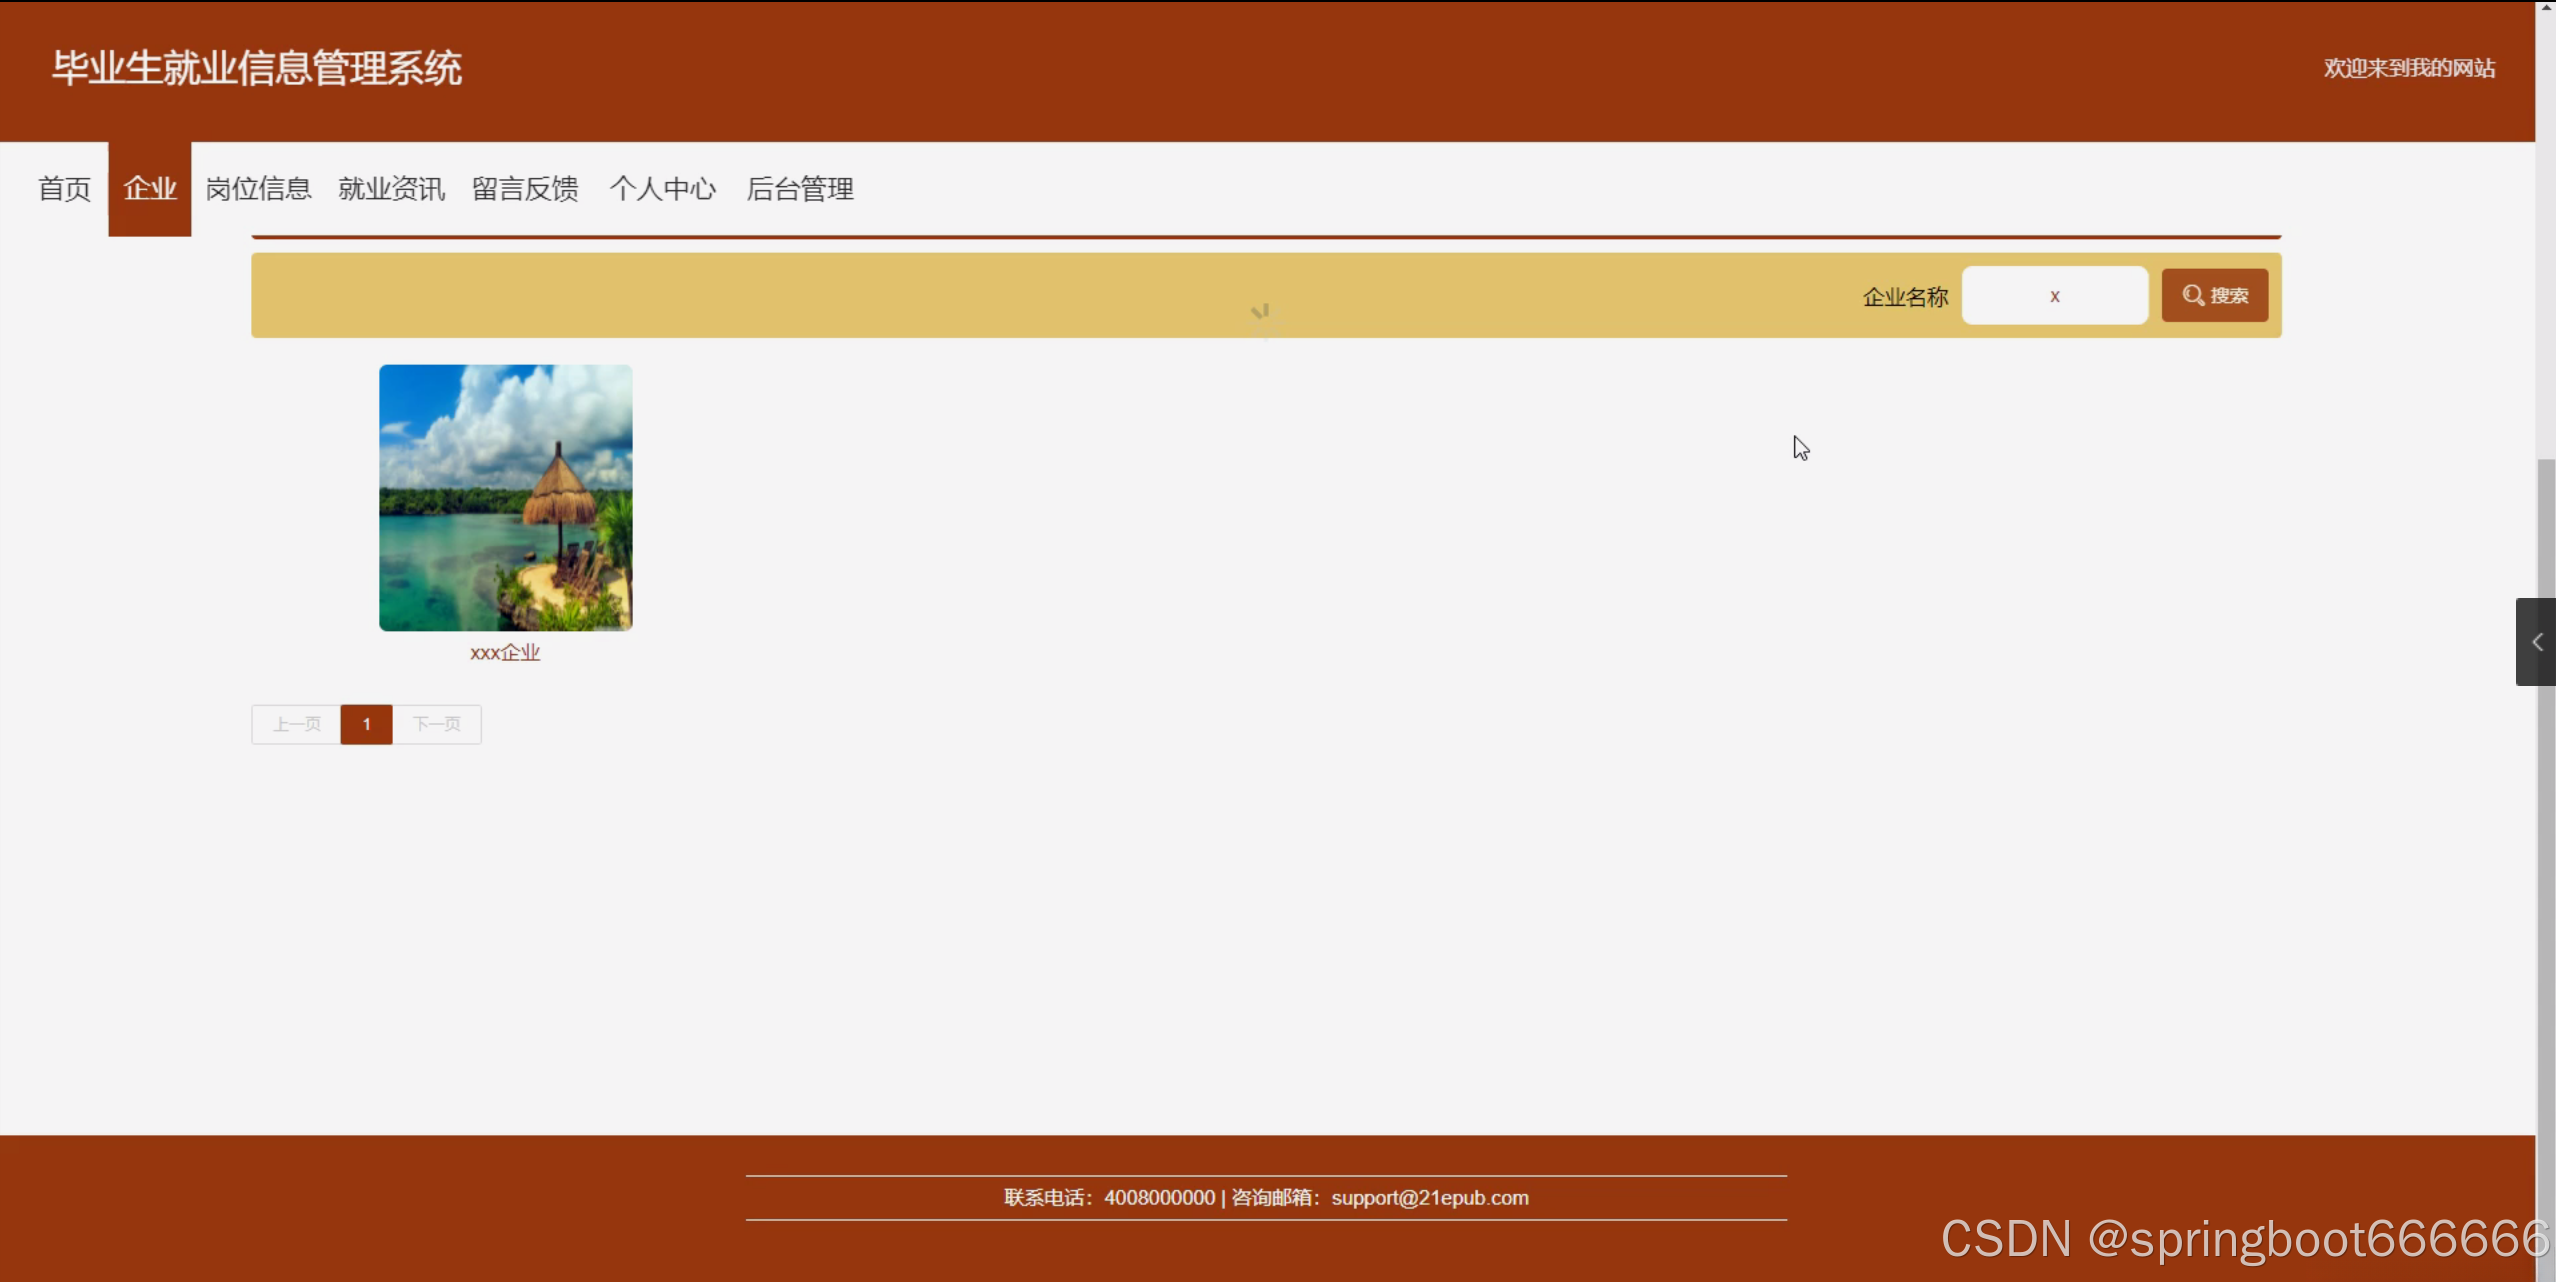This screenshot has width=2556, height=1282.
Task: Select page number 1 in pagination
Action: [x=366, y=724]
